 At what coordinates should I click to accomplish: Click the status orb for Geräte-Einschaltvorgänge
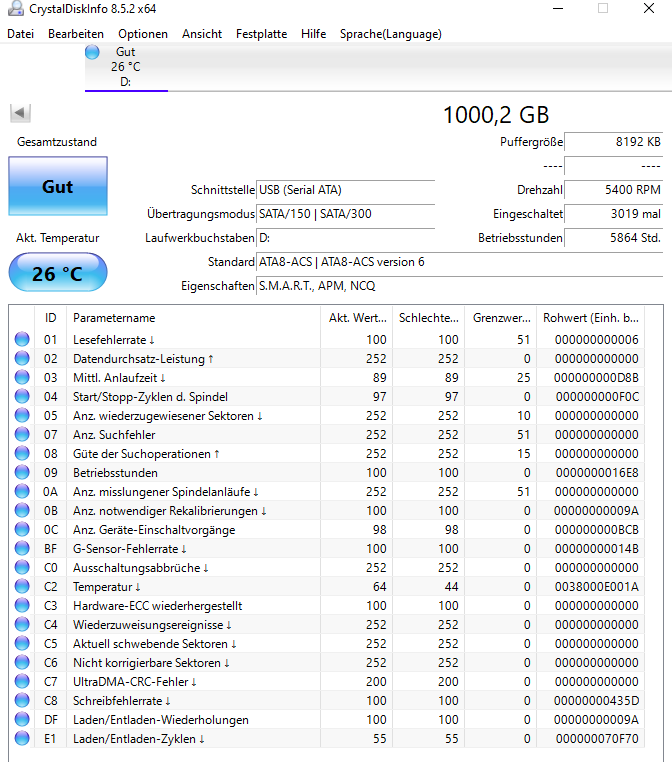(22, 529)
